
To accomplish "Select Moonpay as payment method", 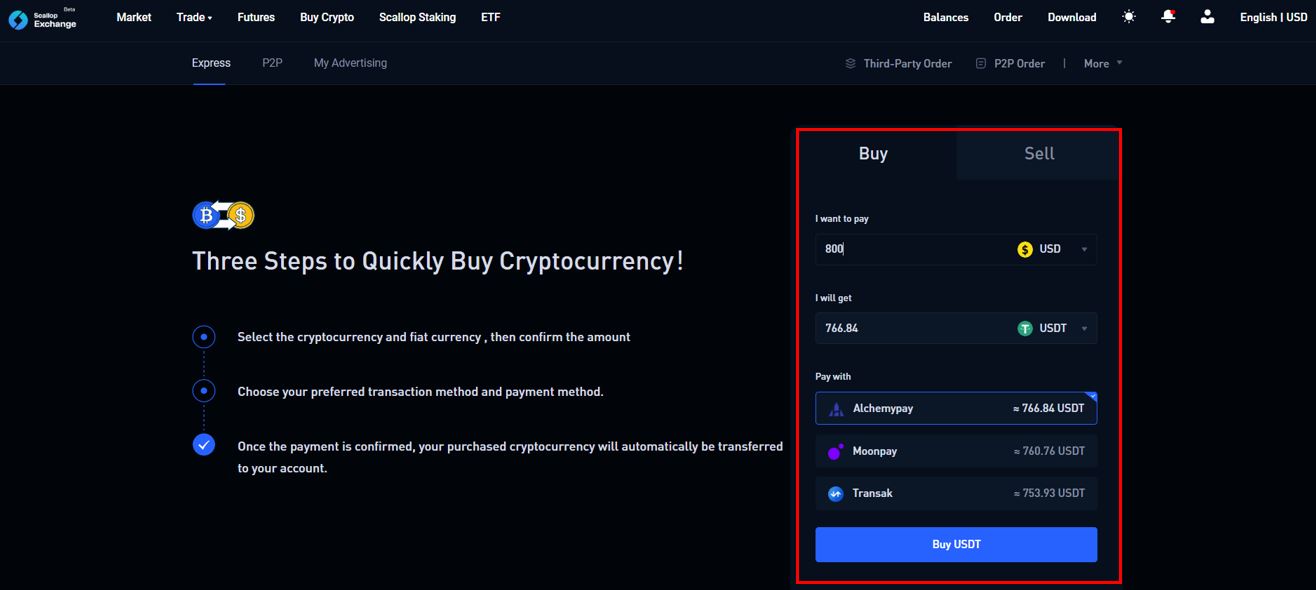I will click(956, 451).
